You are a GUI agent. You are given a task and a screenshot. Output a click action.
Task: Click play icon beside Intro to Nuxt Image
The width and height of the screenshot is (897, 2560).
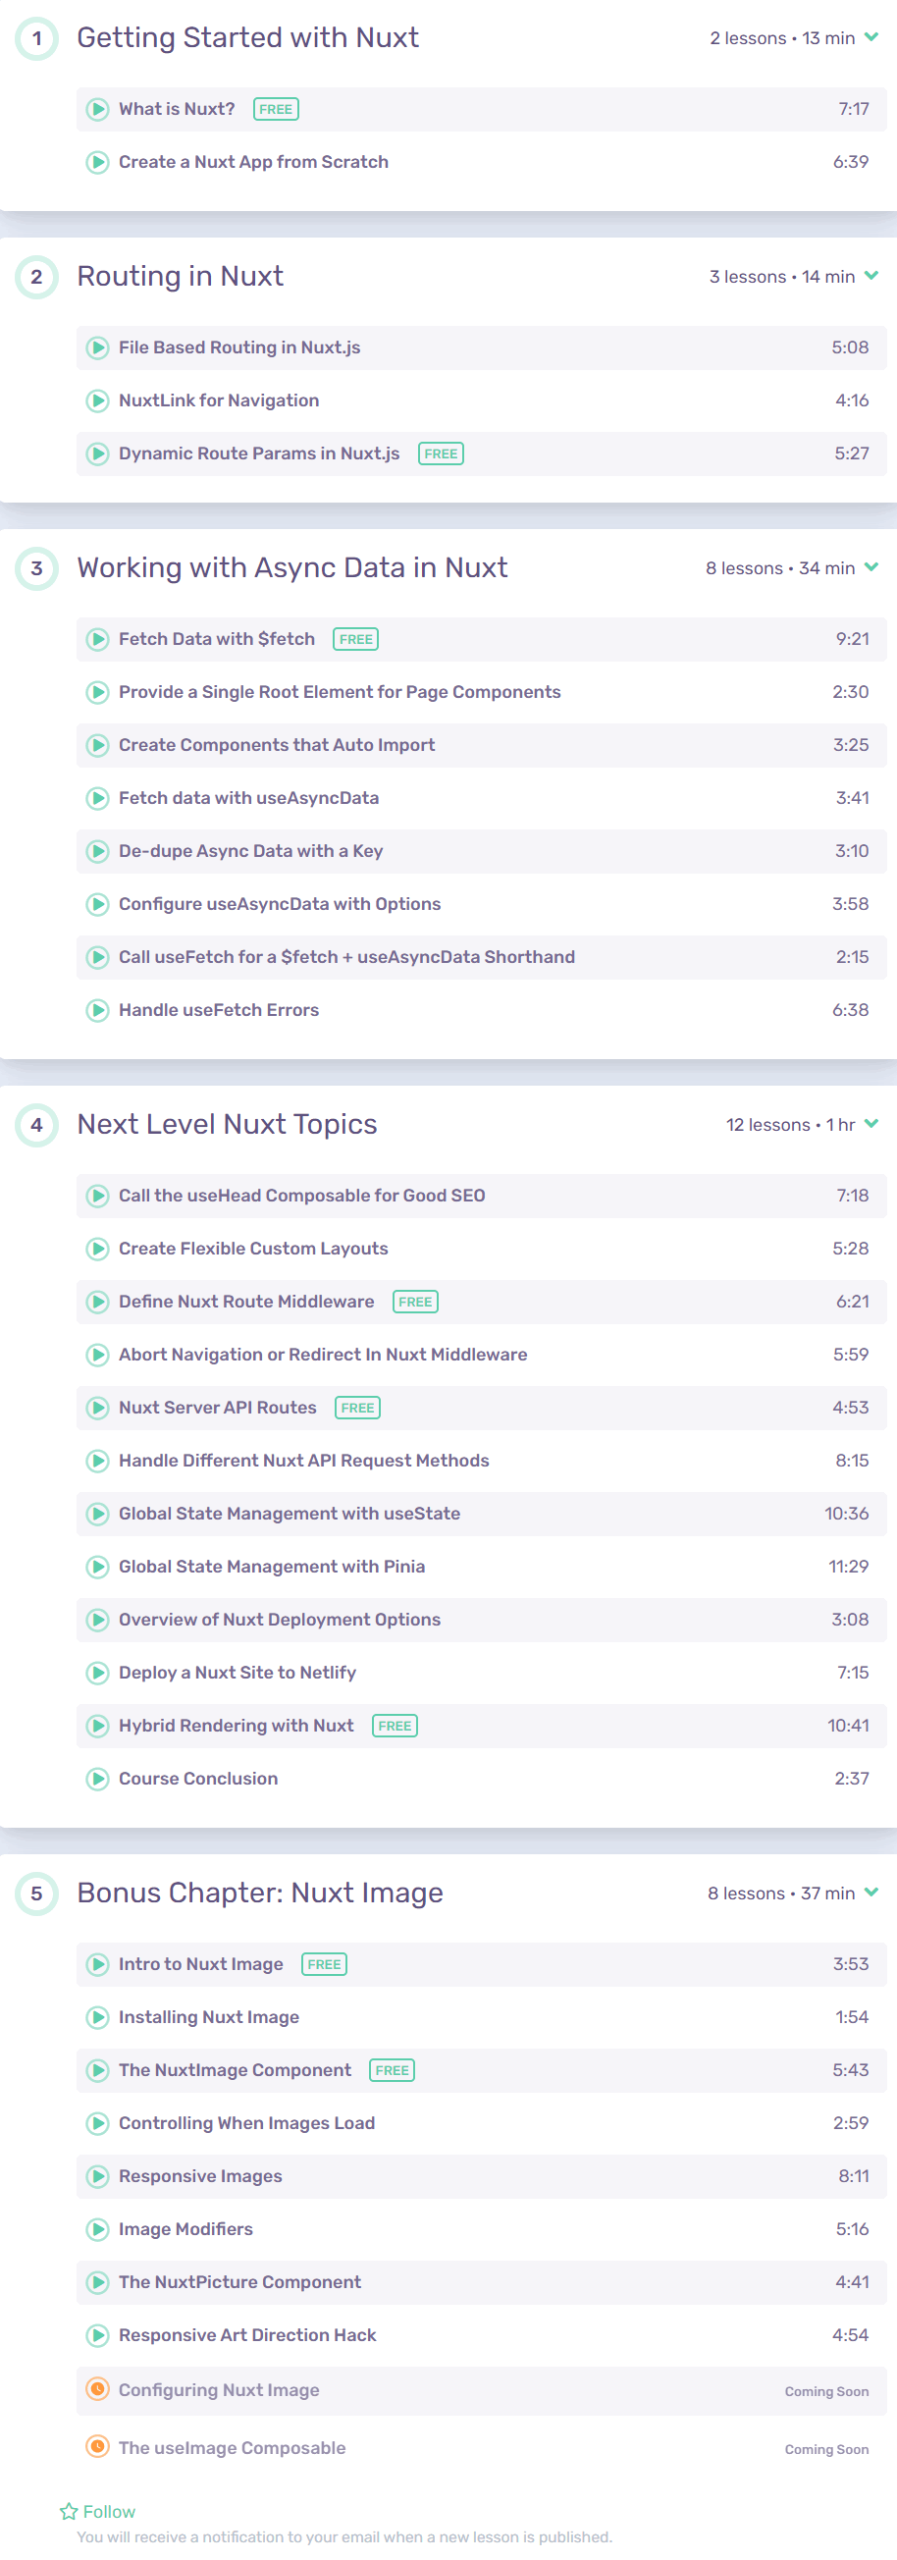click(x=97, y=1965)
